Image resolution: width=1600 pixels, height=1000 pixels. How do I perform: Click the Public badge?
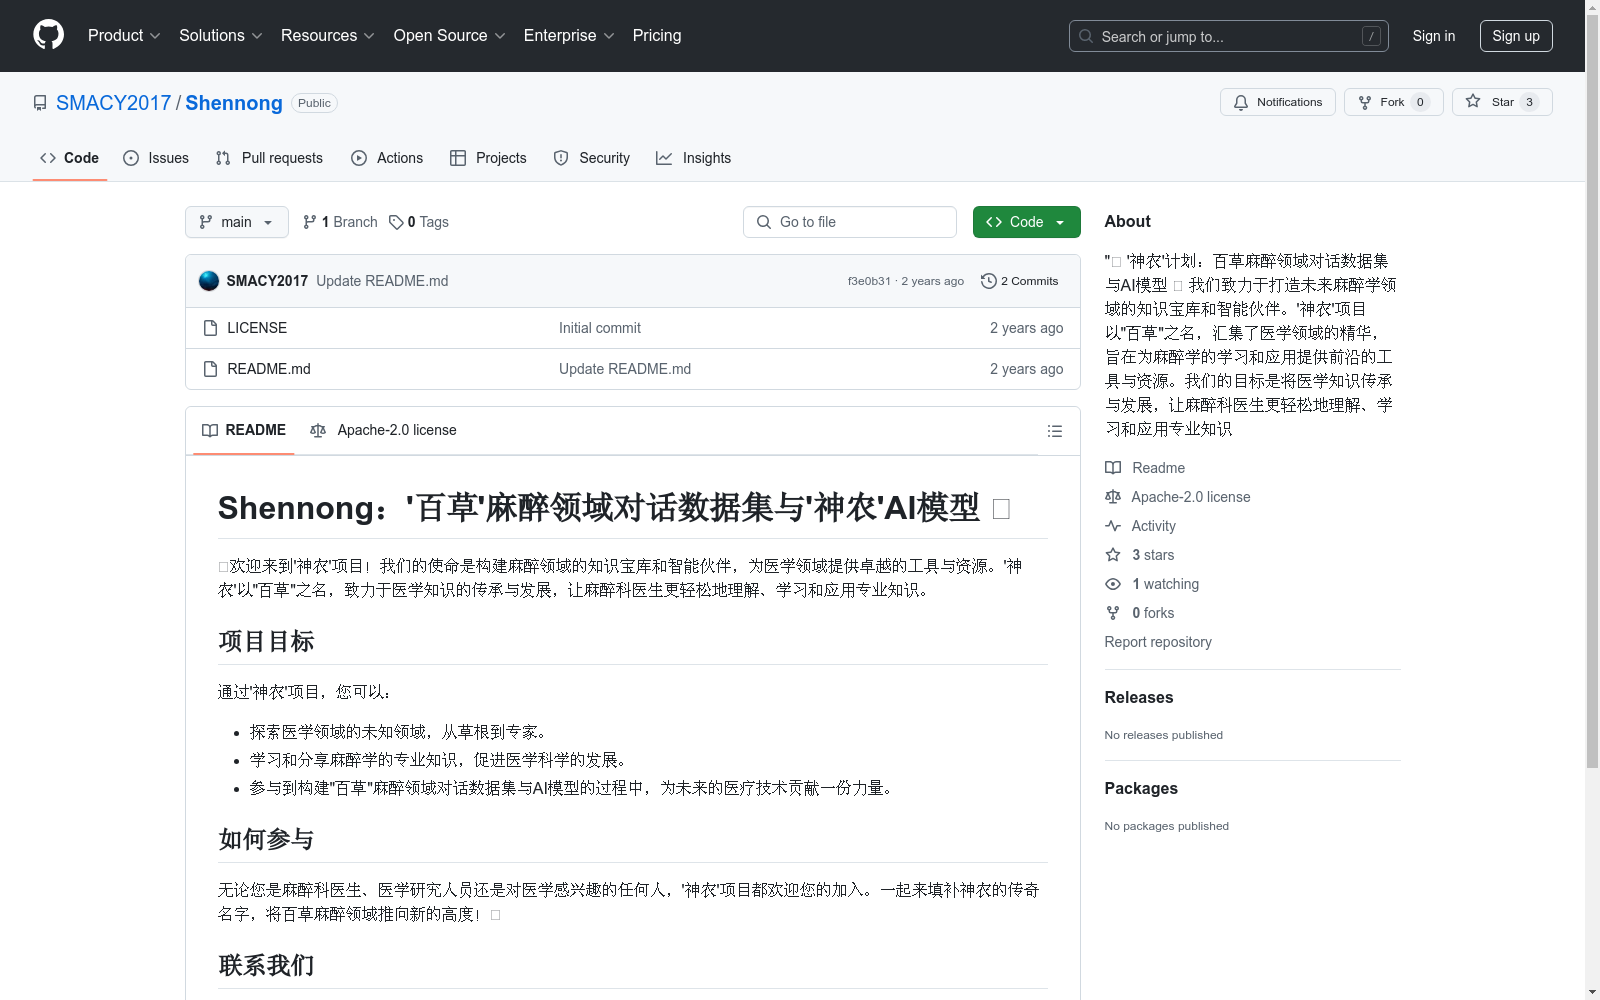(x=314, y=103)
